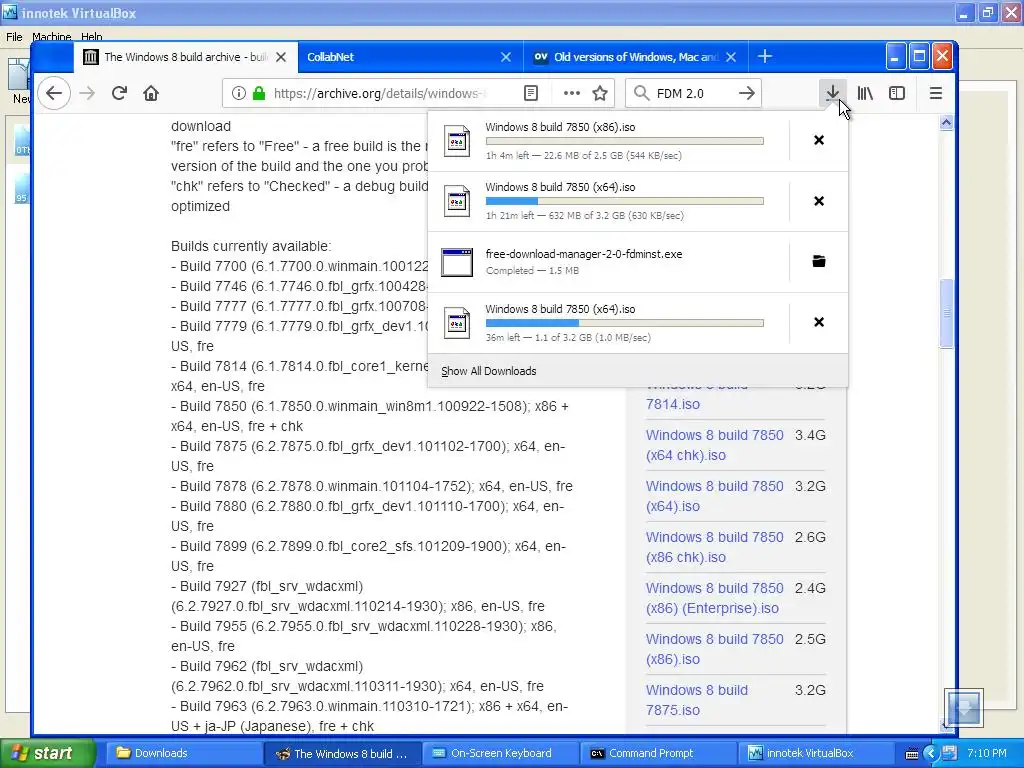Submit the FDM 2.0 search arrow

[746, 93]
